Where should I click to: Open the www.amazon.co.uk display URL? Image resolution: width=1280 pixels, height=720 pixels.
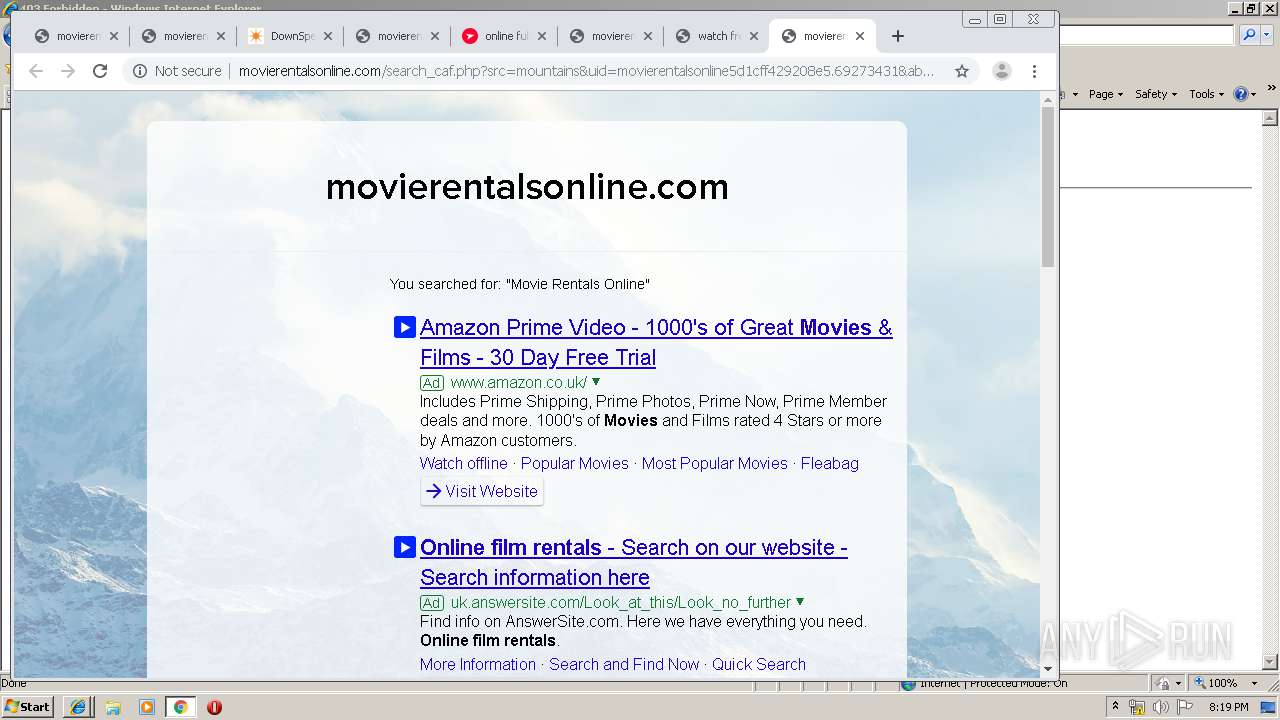[519, 382]
